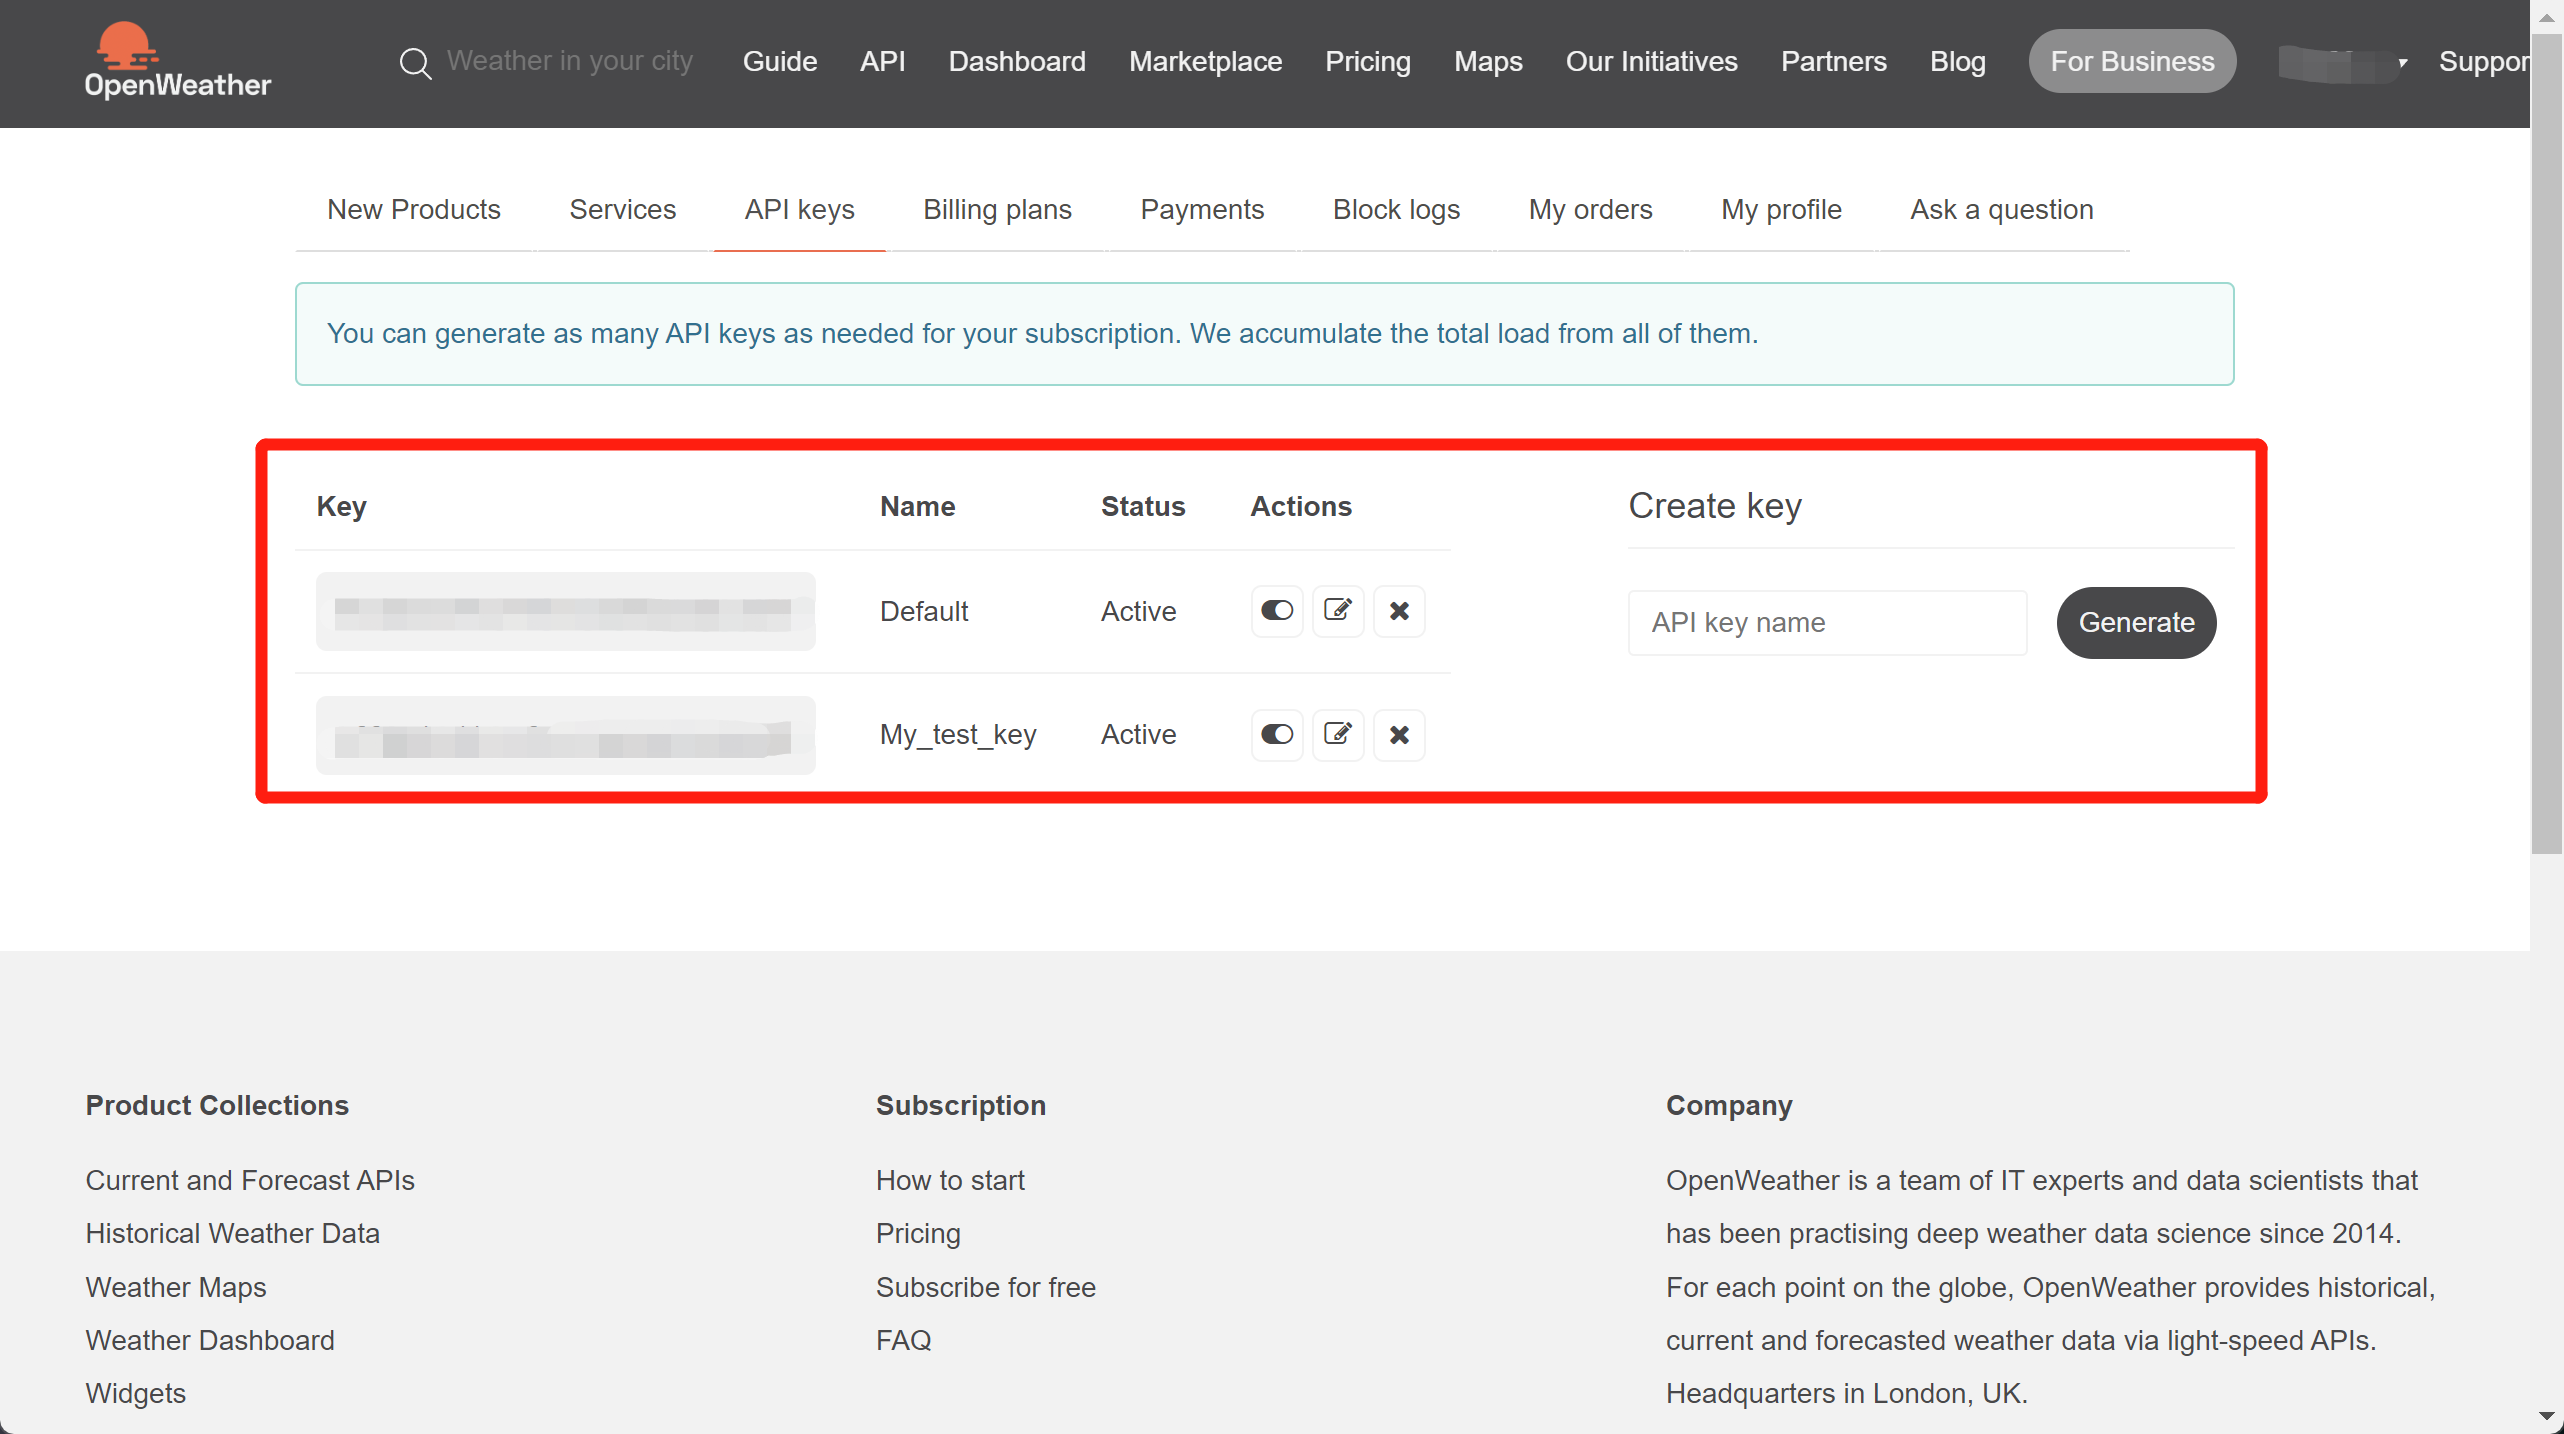Edit the Default API key name

pos(1338,611)
